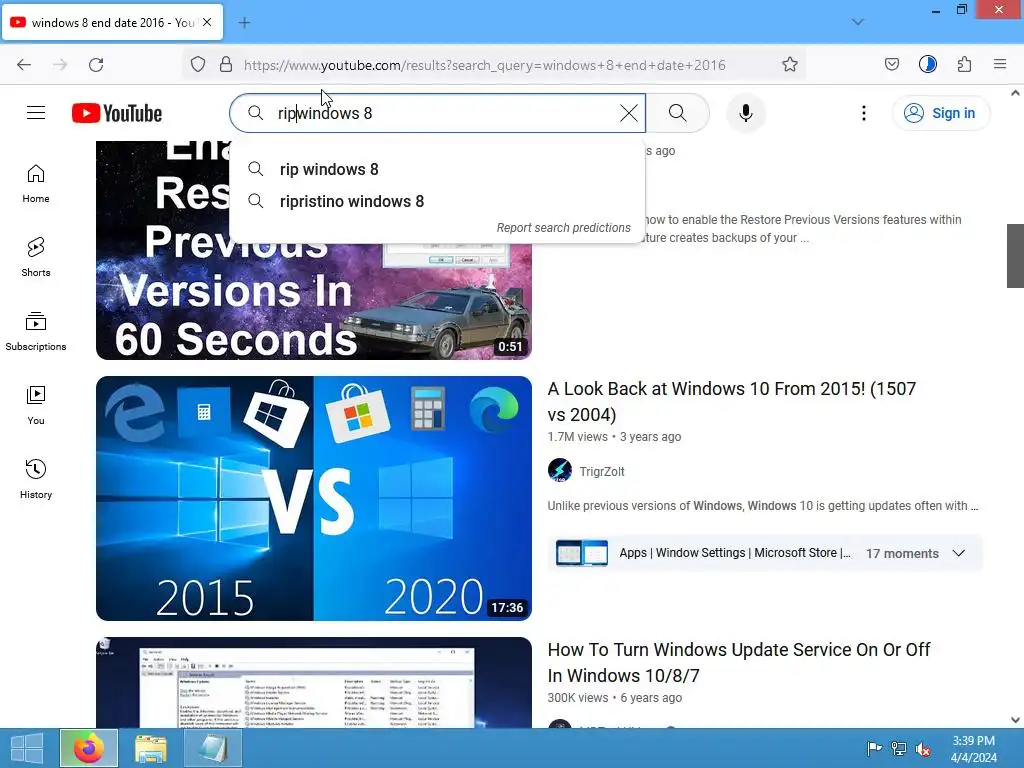Open the YouTube guide hamburger menu
Viewport: 1024px width, 768px height.
click(x=36, y=113)
